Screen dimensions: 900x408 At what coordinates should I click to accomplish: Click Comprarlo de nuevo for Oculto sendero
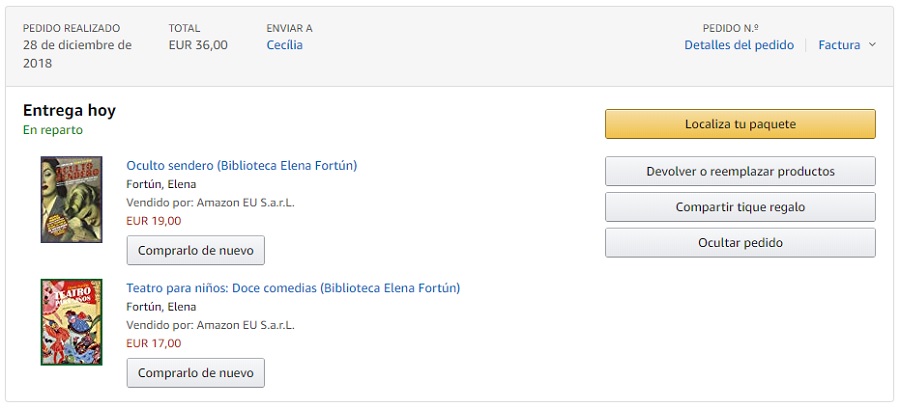pyautogui.click(x=196, y=250)
